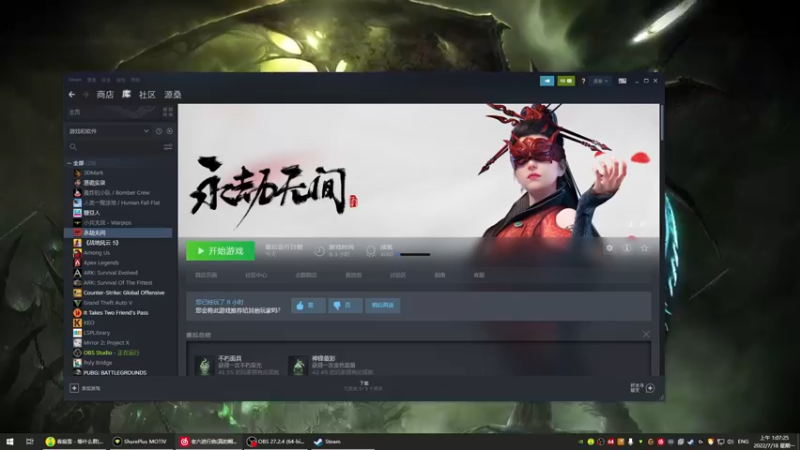Switch to OBS 27.2.4 taskbar window
This screenshot has height=450, width=800.
point(274,441)
